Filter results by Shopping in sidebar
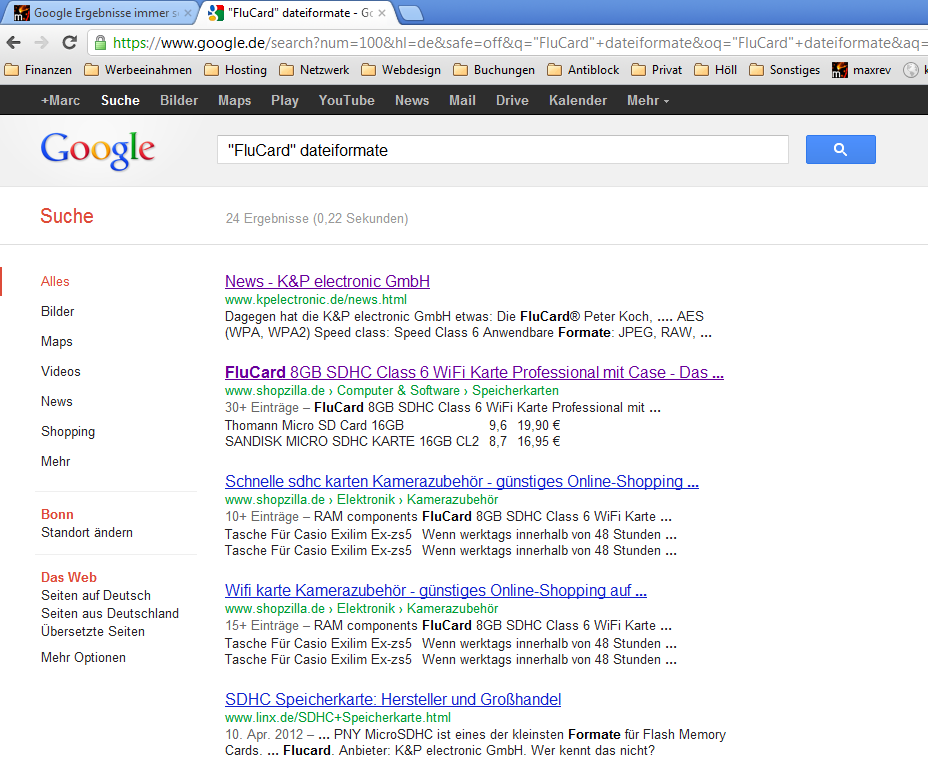928x770 pixels. [68, 431]
